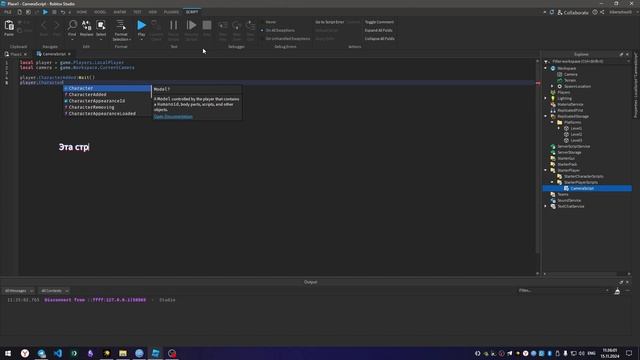Expand the Lighting node in Explorer
The width and height of the screenshot is (640, 360).
(x=546, y=98)
